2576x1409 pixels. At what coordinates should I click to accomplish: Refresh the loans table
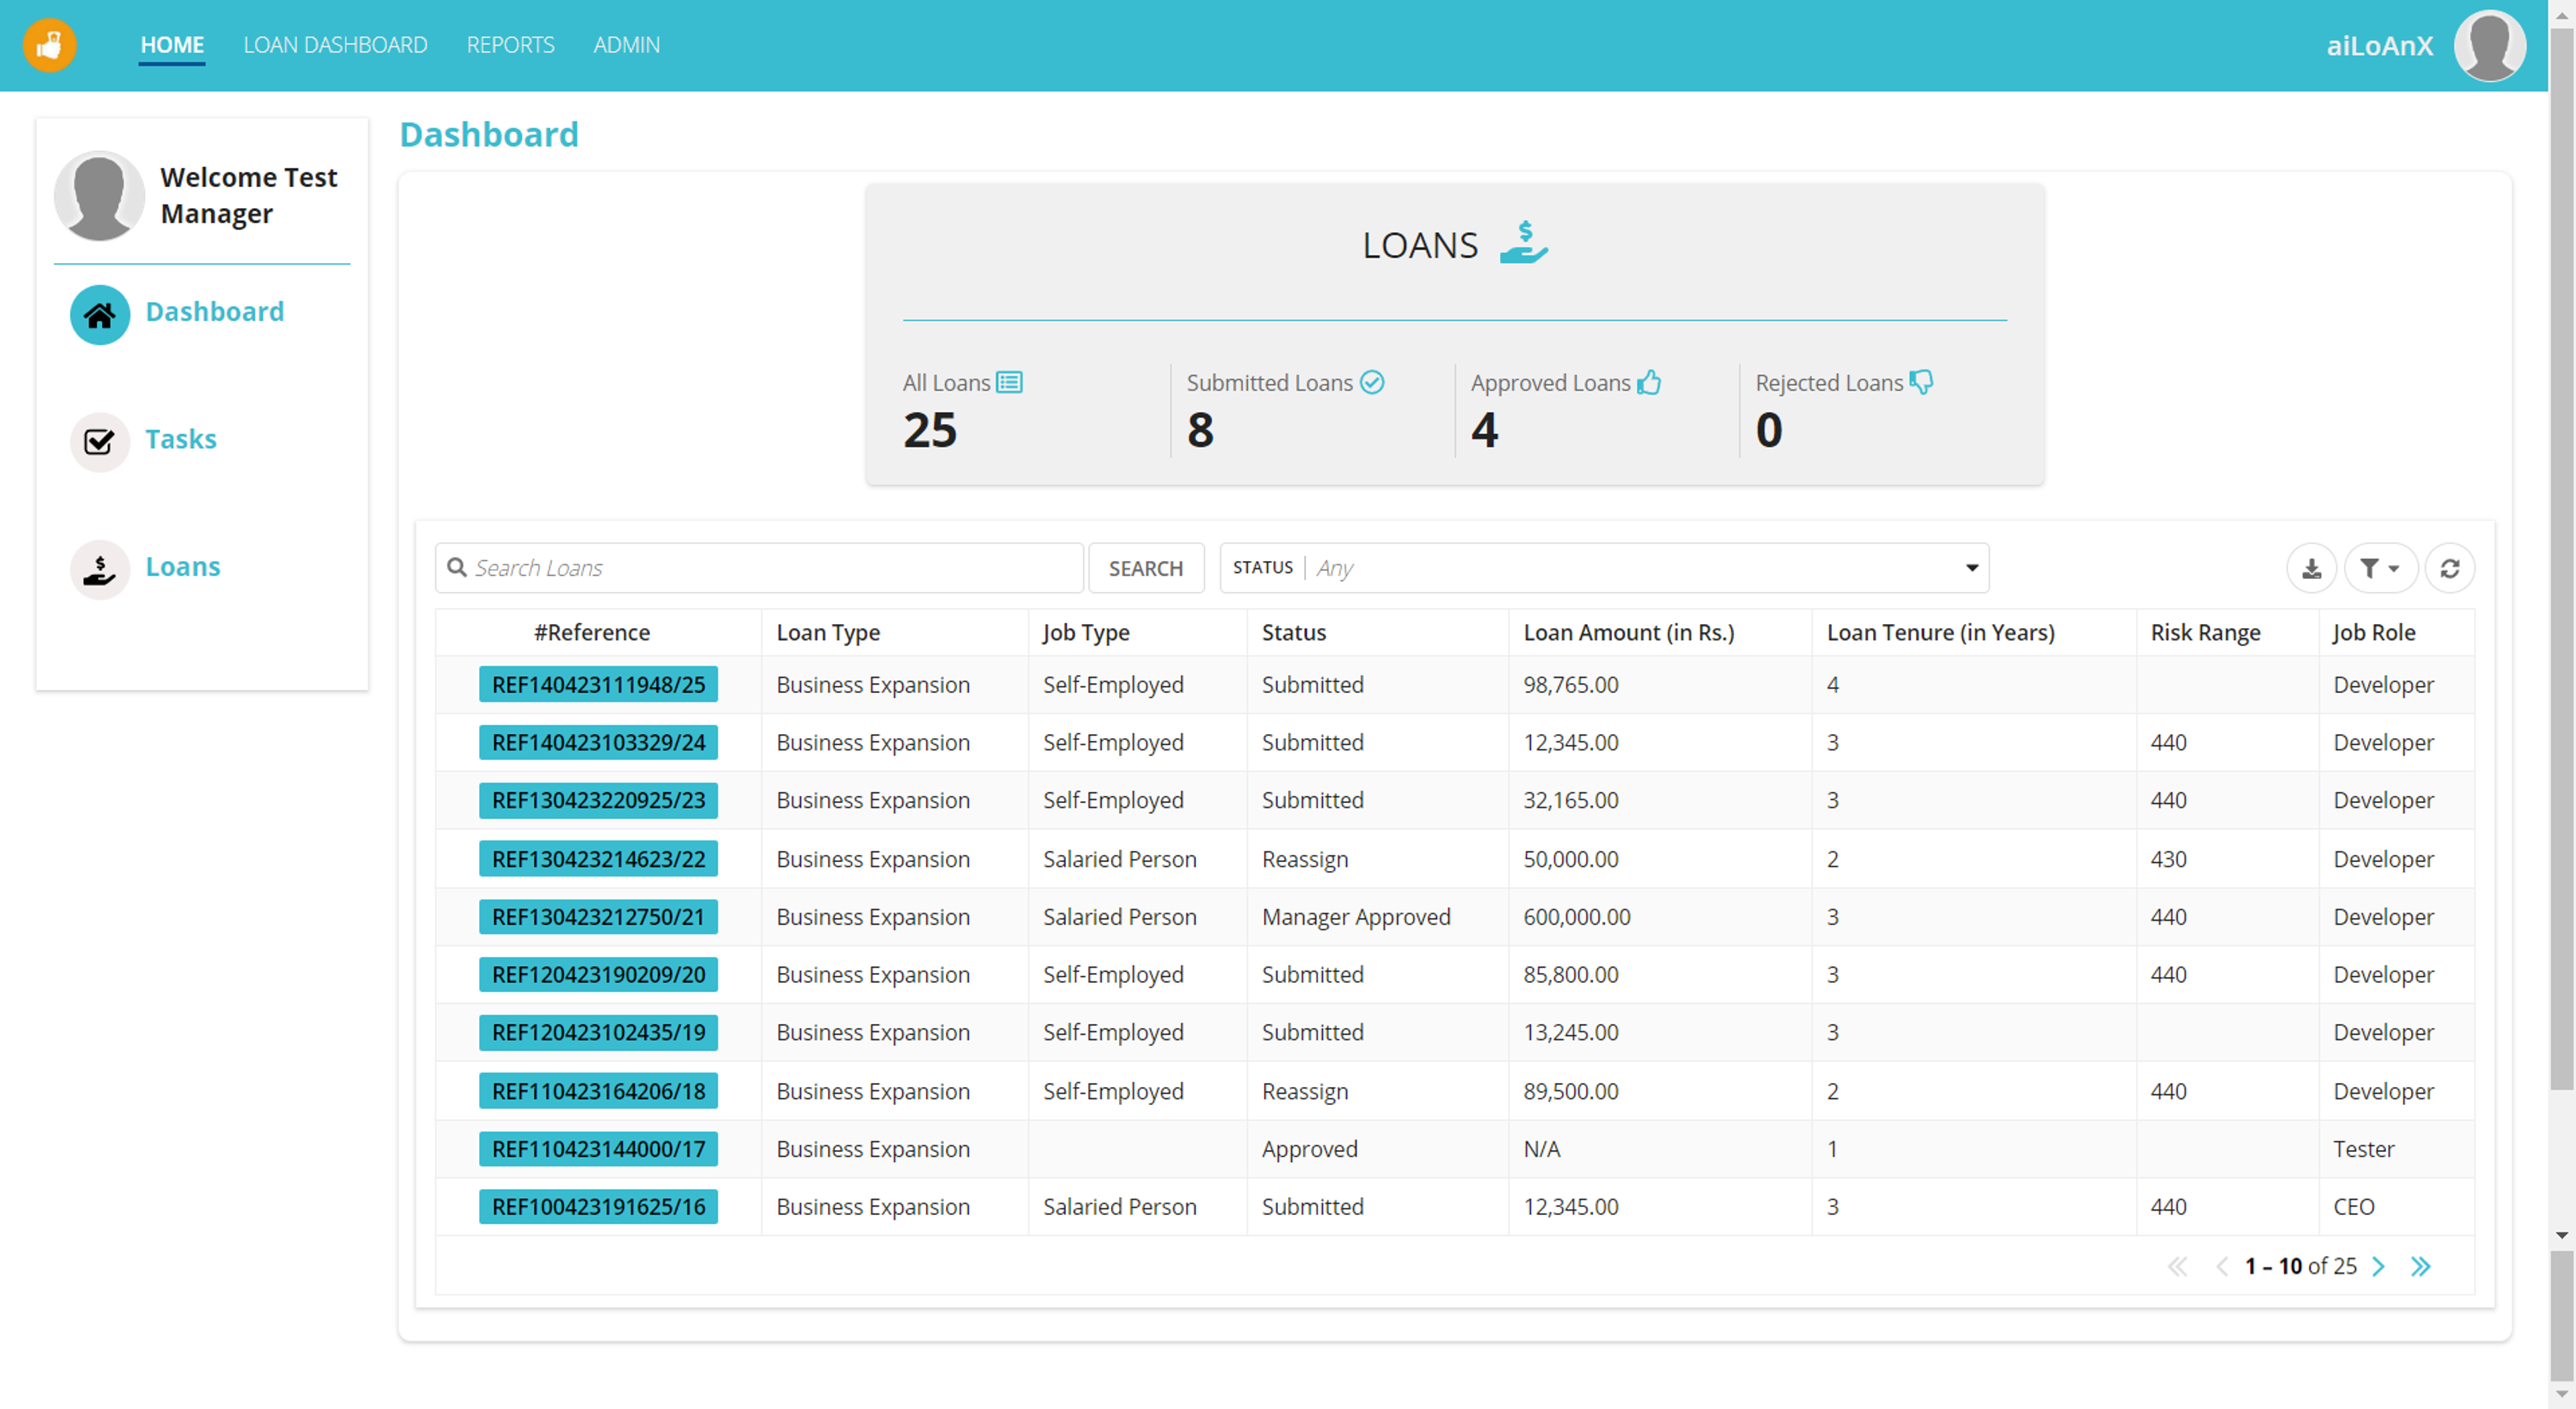(2450, 568)
